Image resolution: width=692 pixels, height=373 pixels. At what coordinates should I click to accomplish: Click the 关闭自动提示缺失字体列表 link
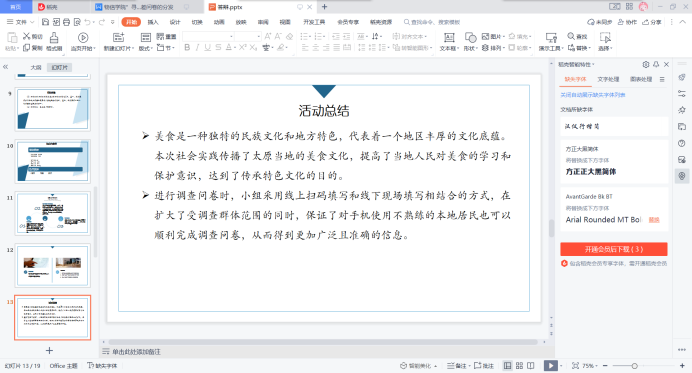click(593, 95)
